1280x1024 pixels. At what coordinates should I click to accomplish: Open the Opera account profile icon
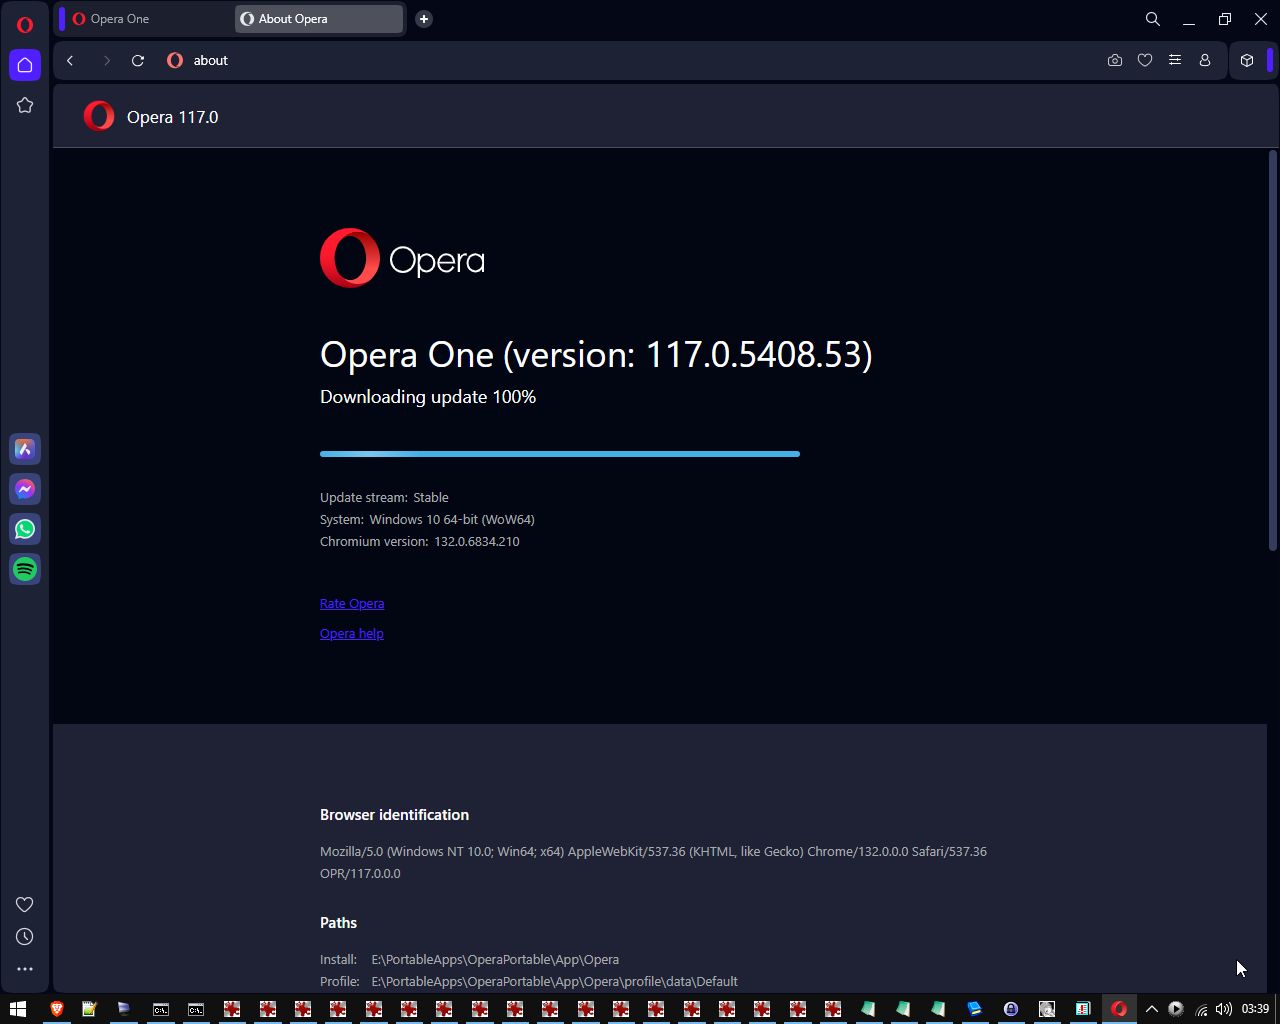coord(1205,61)
